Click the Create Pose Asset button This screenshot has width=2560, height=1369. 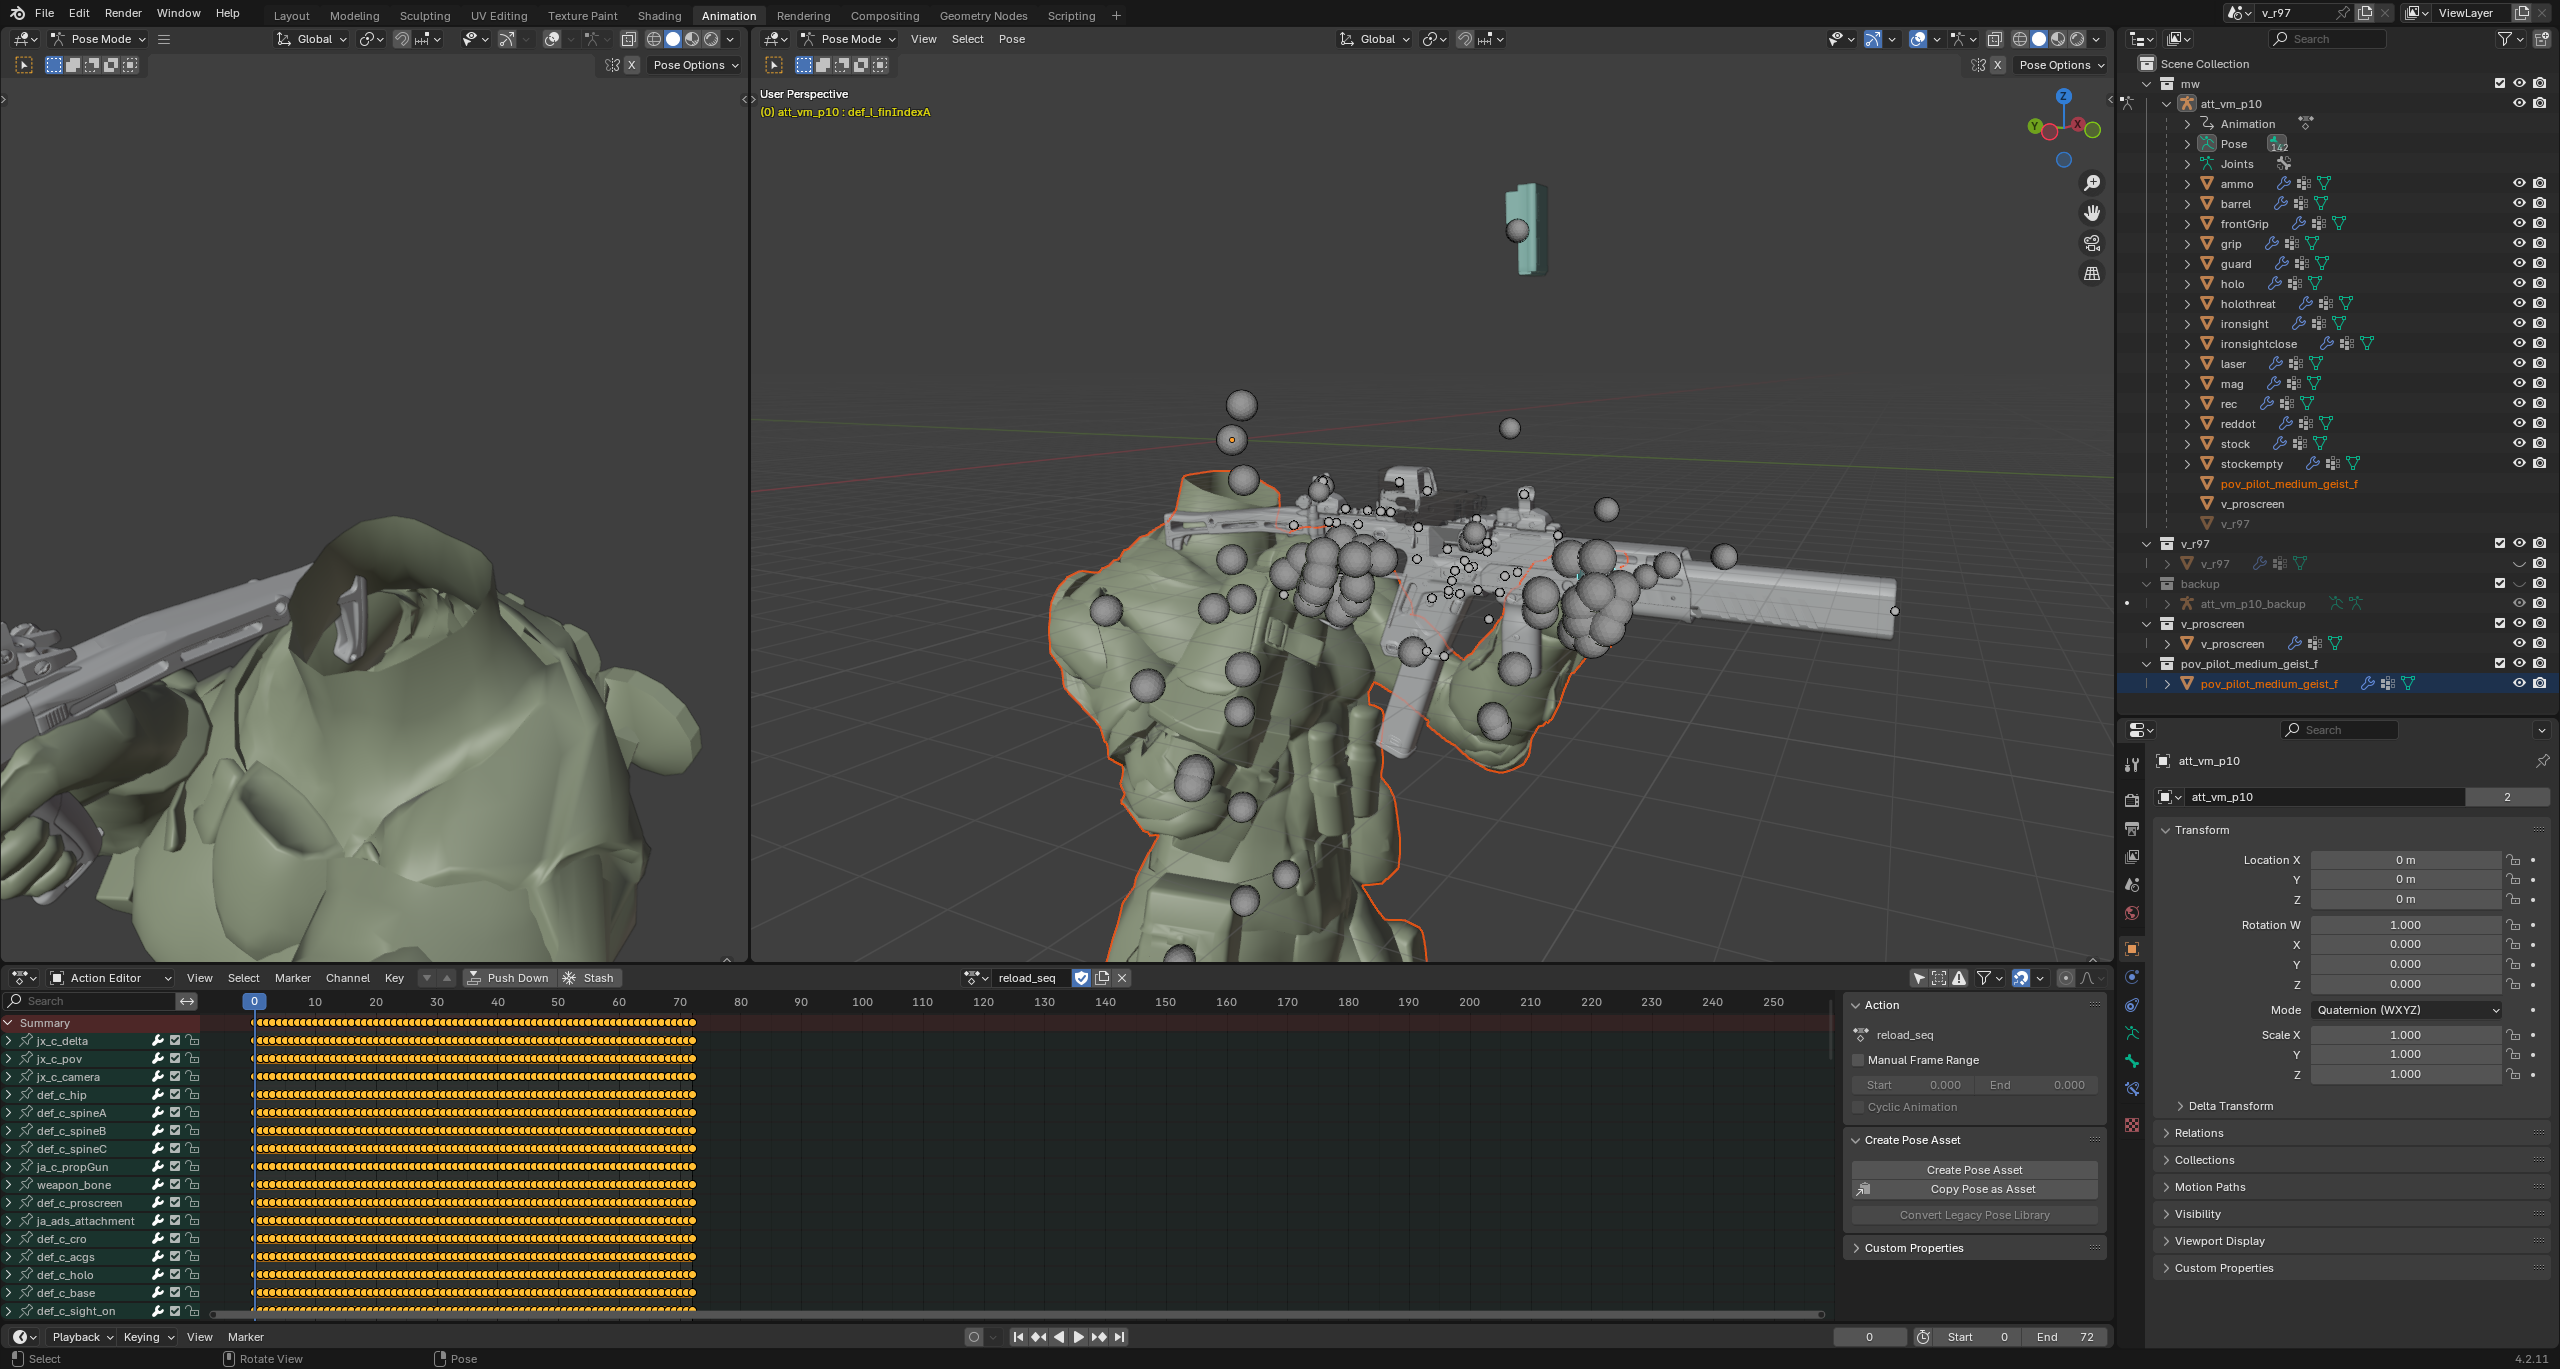pos(1974,1170)
